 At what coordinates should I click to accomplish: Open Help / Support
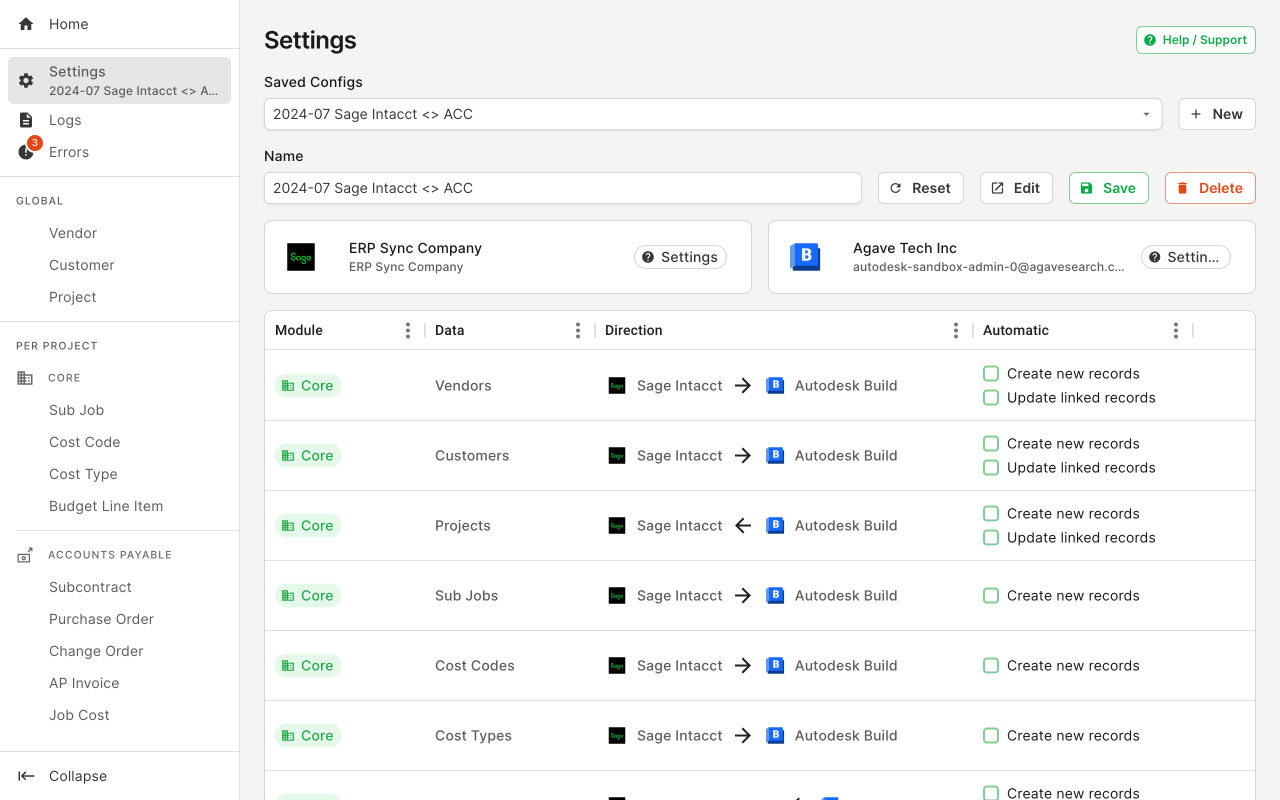(x=1196, y=40)
